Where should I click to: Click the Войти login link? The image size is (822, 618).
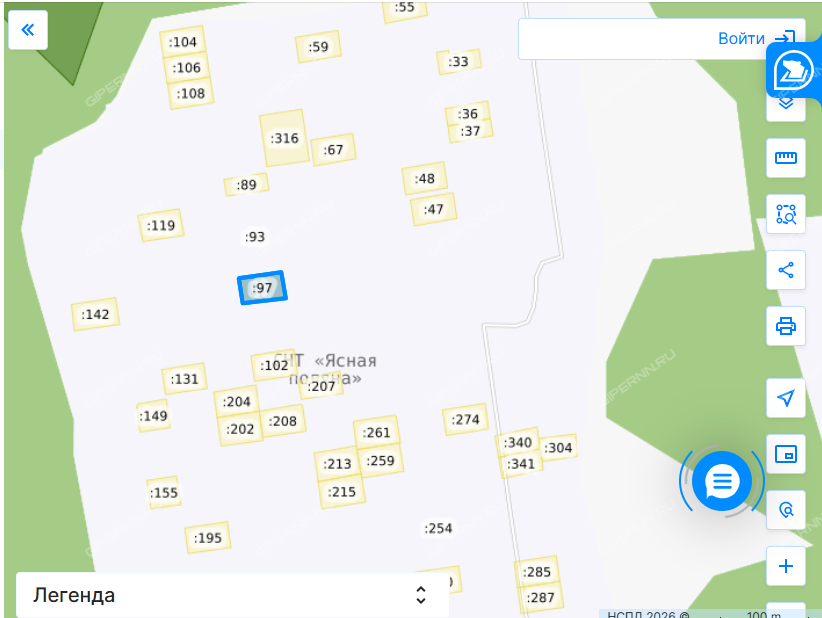(x=741, y=38)
